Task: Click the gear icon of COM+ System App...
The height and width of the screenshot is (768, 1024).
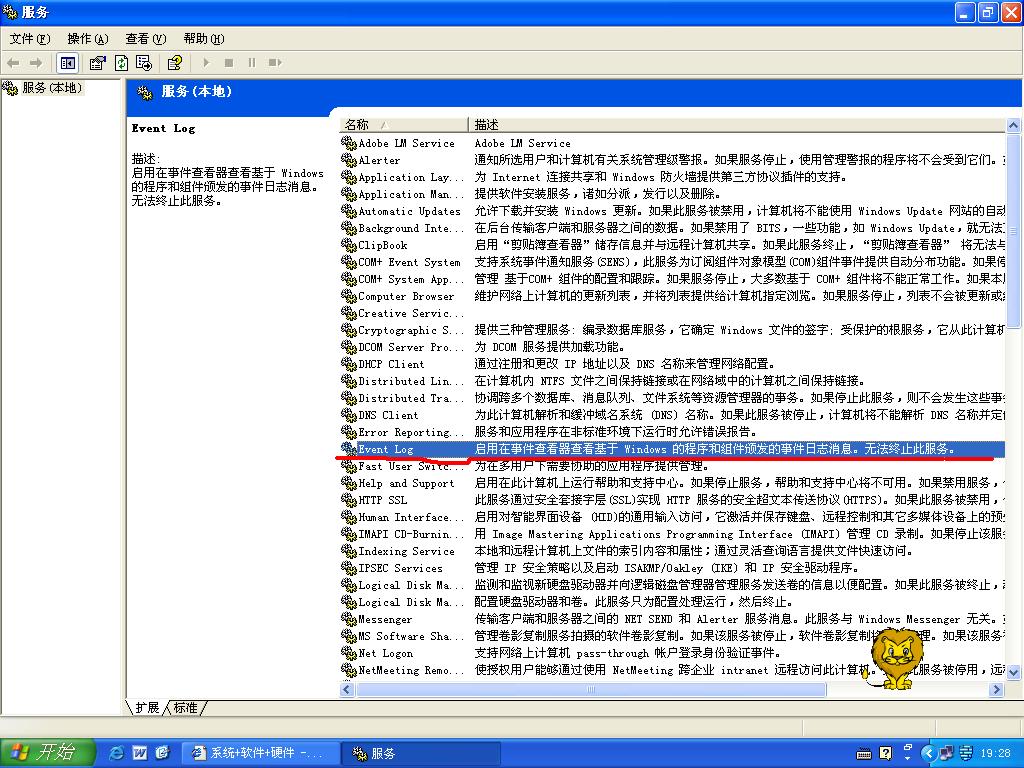Action: (349, 278)
